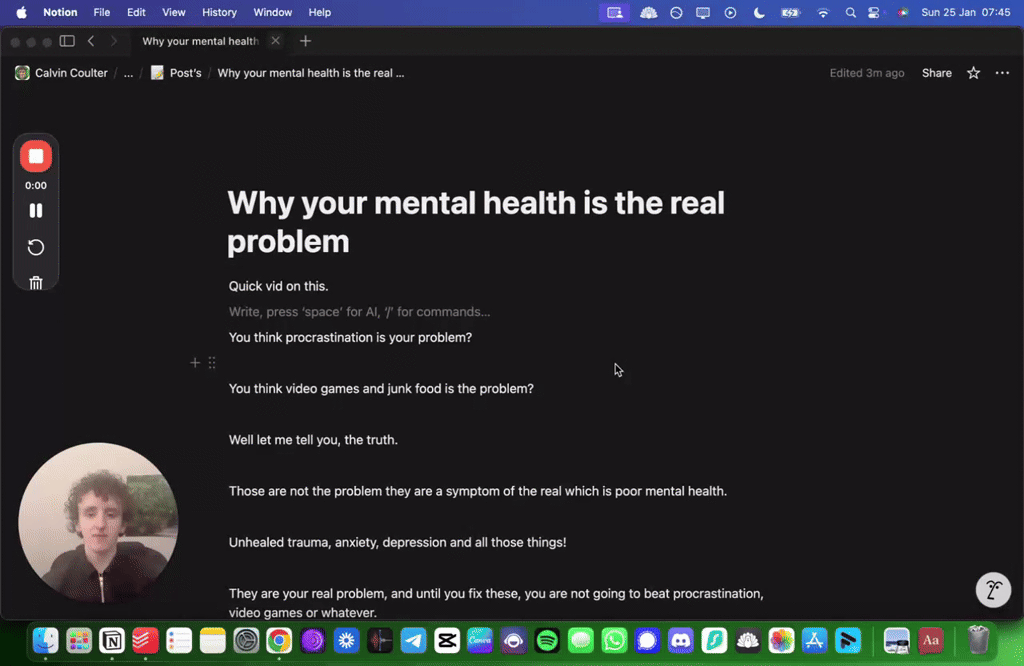The width and height of the screenshot is (1024, 666).
Task: Toggle the Notion sidebar panel
Action: tap(66, 41)
